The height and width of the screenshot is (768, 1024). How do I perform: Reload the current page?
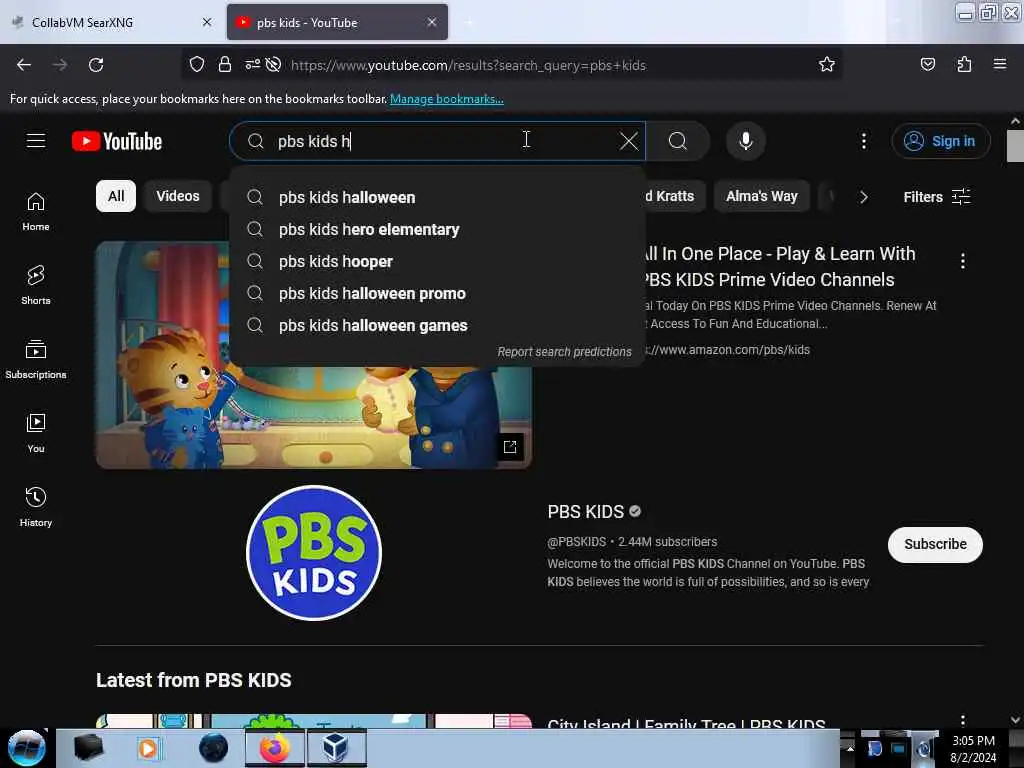[x=96, y=65]
